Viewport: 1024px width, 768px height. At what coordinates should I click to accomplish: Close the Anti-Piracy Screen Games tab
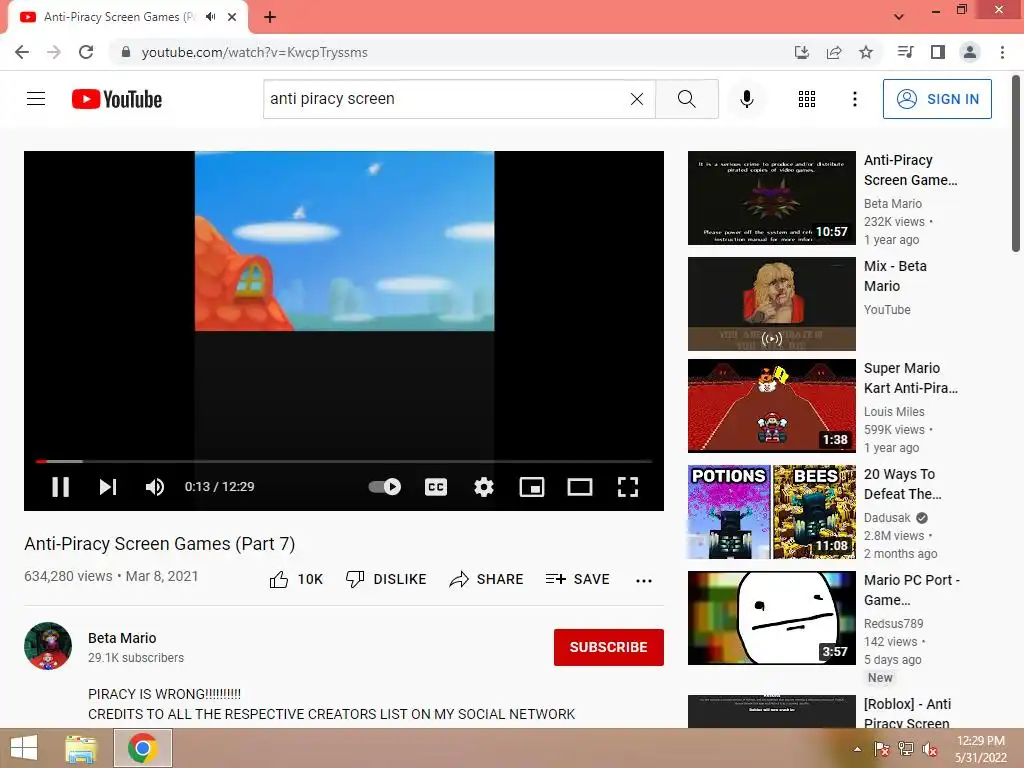[x=232, y=17]
